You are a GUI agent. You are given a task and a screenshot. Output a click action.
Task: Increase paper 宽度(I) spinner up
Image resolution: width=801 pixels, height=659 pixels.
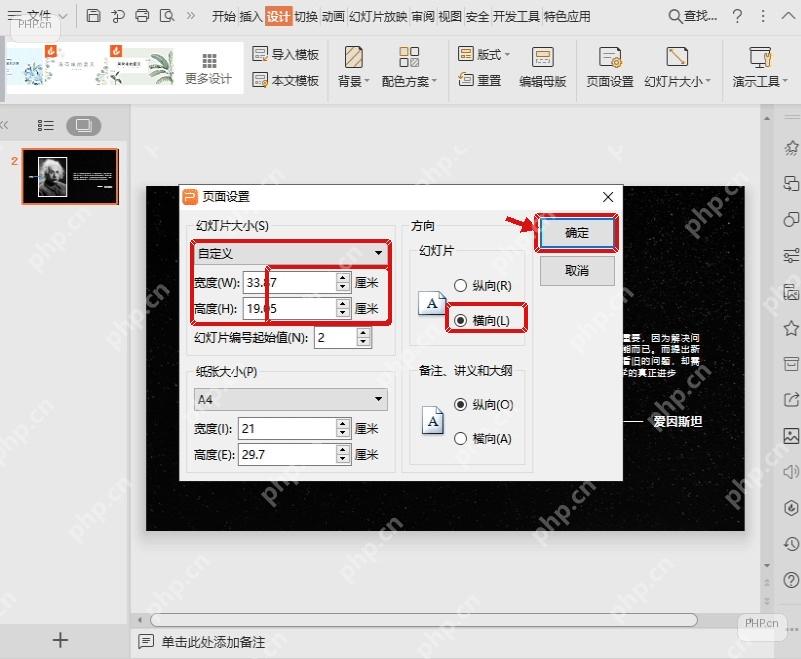pos(343,423)
